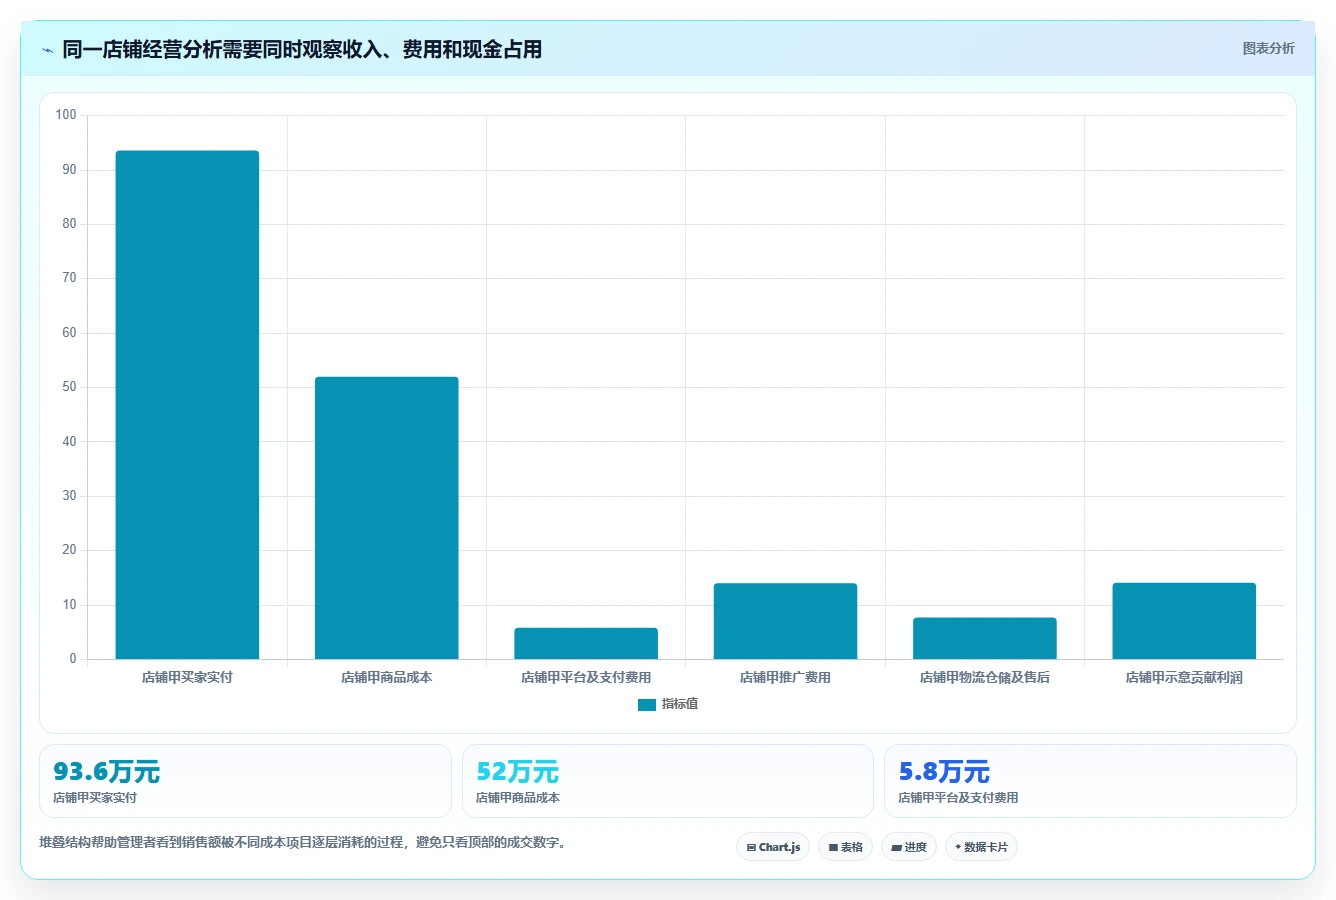Click the 店铺甲买家实付 axis label
Screen dimensions: 1336x900
[187, 677]
